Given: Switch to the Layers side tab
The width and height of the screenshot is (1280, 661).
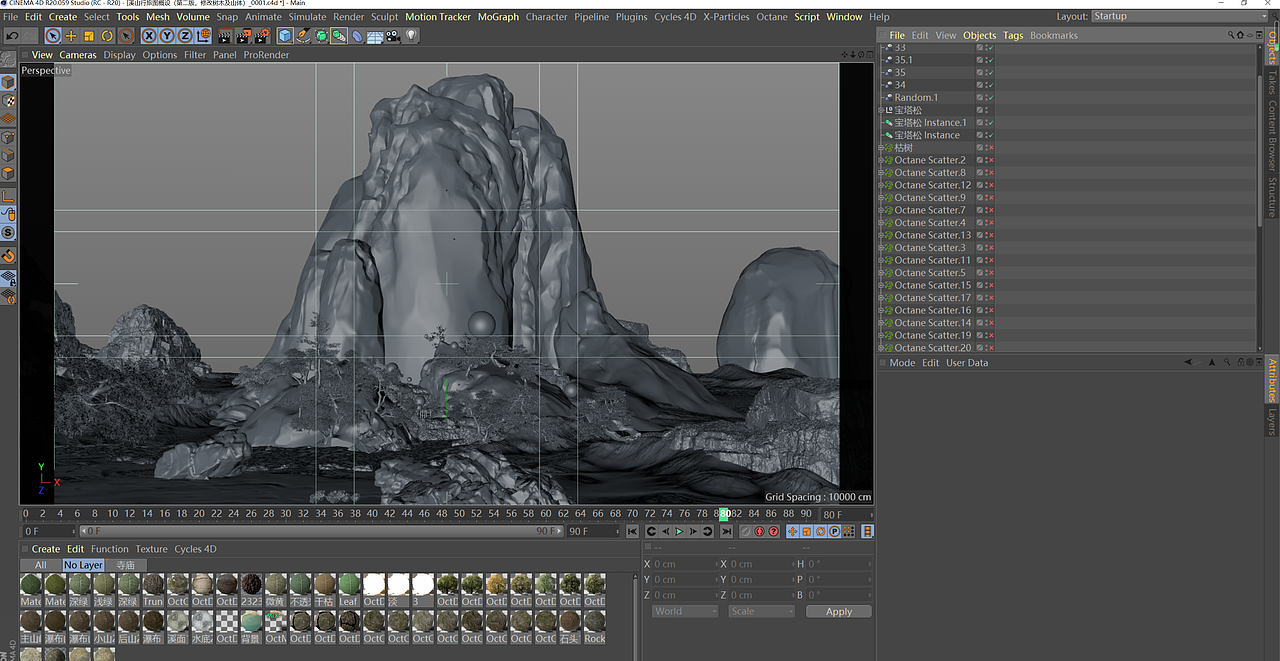Looking at the screenshot, I should pos(1272,421).
